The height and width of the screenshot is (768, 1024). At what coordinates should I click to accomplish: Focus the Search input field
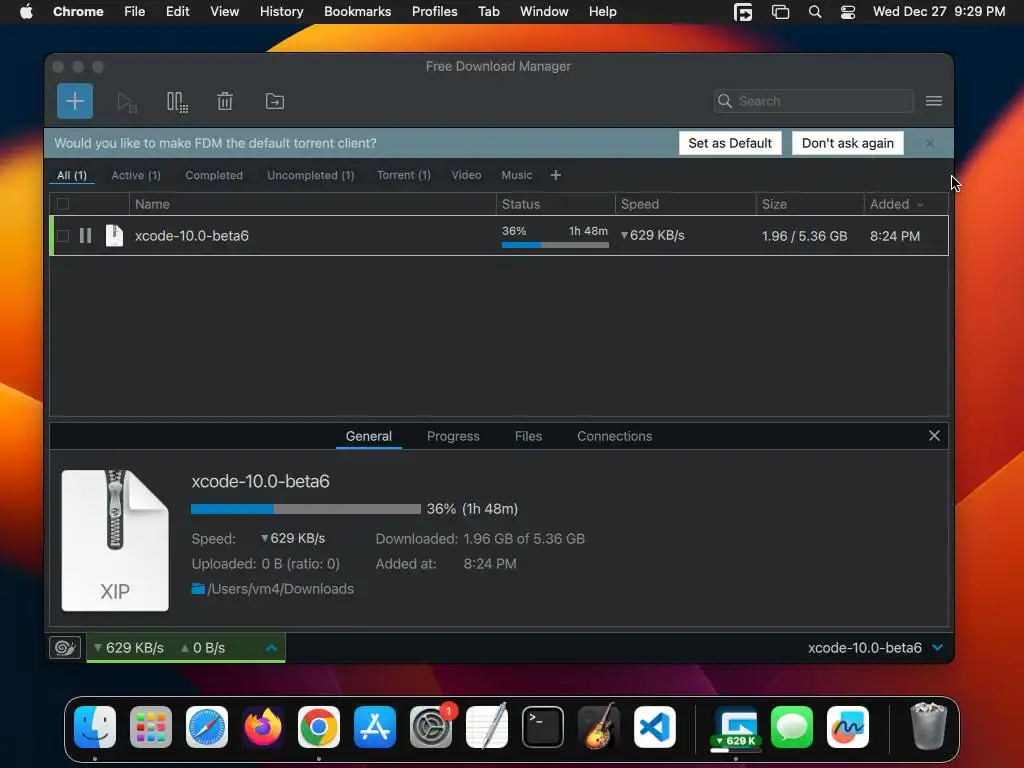click(x=813, y=101)
